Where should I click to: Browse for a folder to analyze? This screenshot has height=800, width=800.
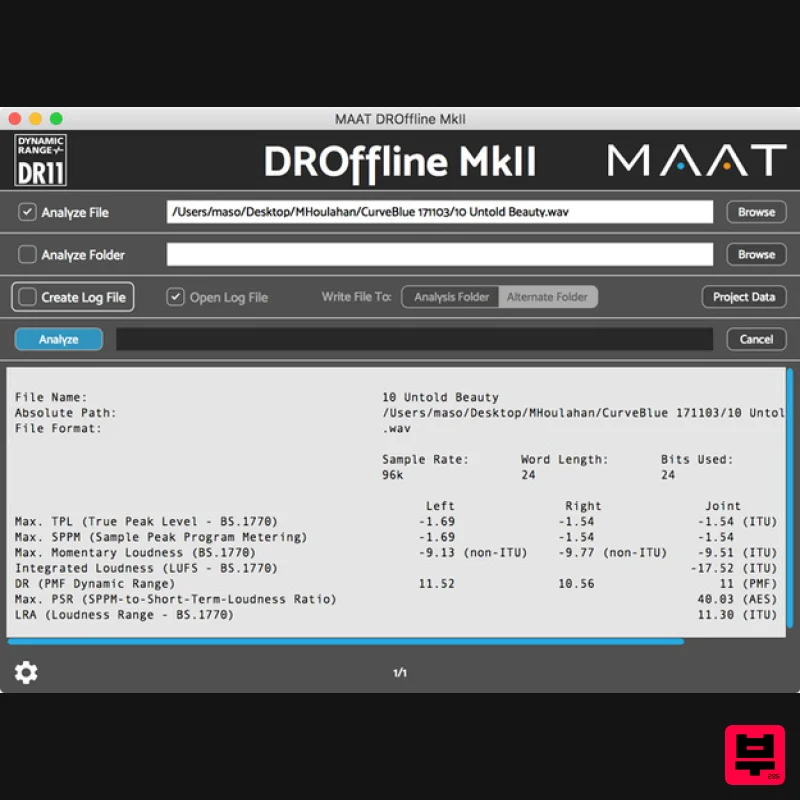pos(755,254)
